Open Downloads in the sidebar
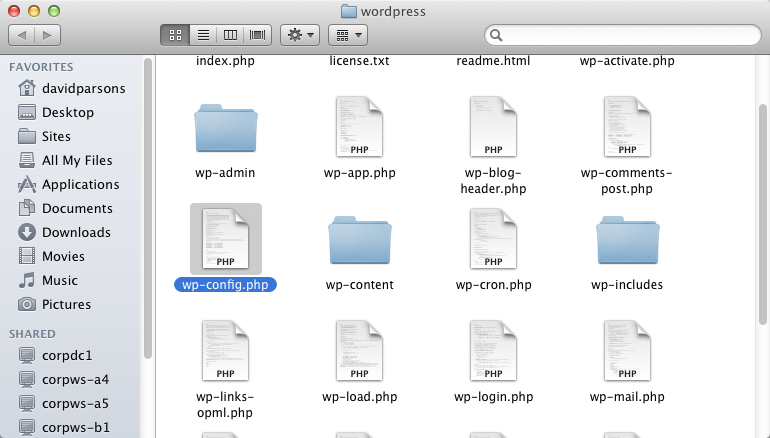This screenshot has width=770, height=438. [x=76, y=232]
